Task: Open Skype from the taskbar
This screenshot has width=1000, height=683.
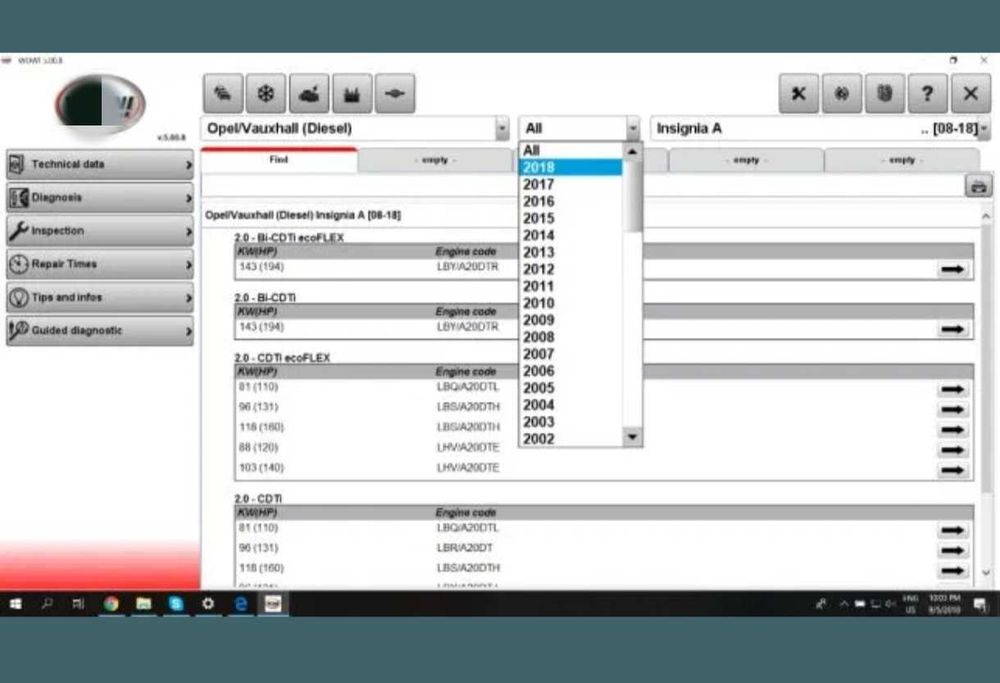Action: click(x=176, y=603)
